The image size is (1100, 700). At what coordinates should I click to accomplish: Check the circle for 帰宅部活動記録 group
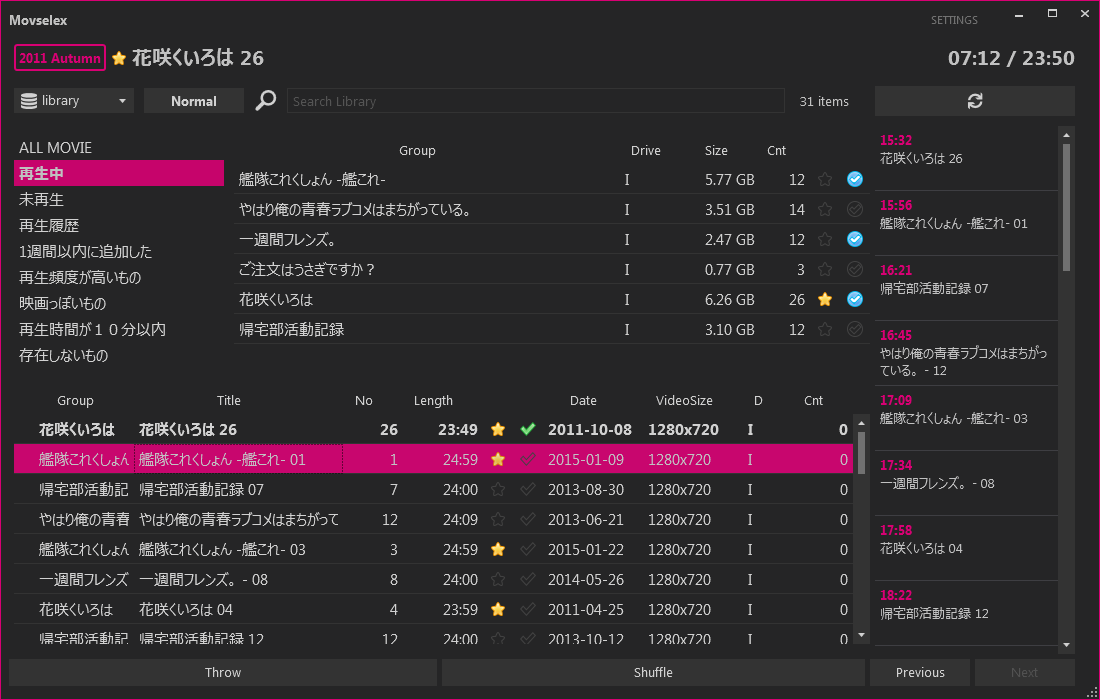coord(854,330)
